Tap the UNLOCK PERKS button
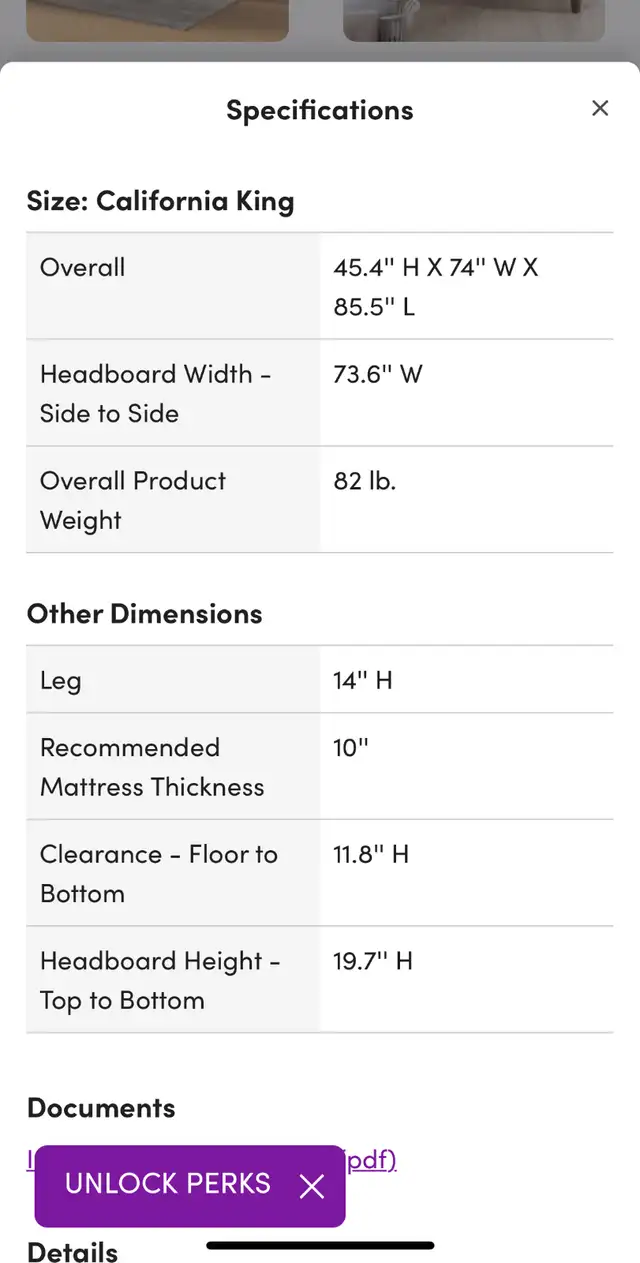 pyautogui.click(x=168, y=1184)
